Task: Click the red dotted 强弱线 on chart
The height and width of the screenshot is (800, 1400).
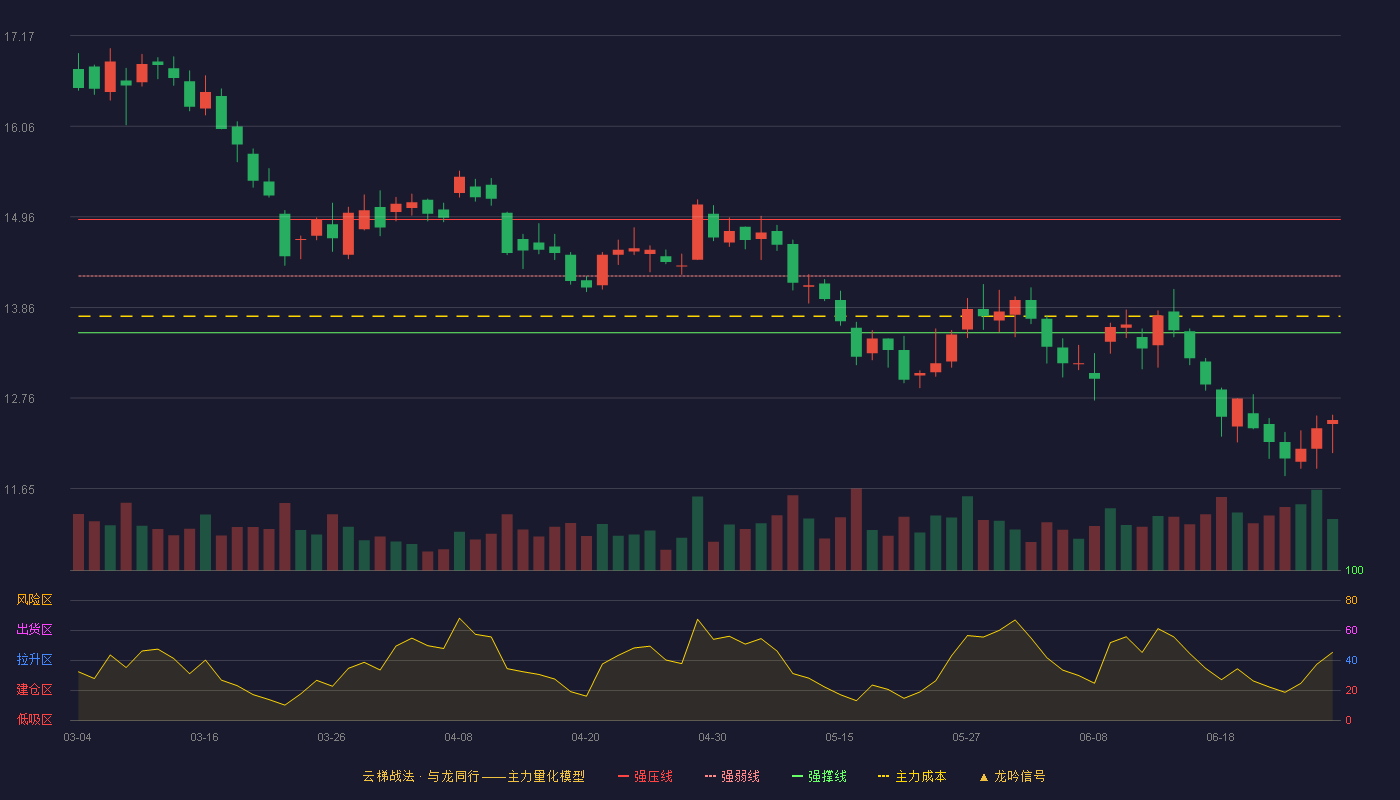Action: point(709,276)
